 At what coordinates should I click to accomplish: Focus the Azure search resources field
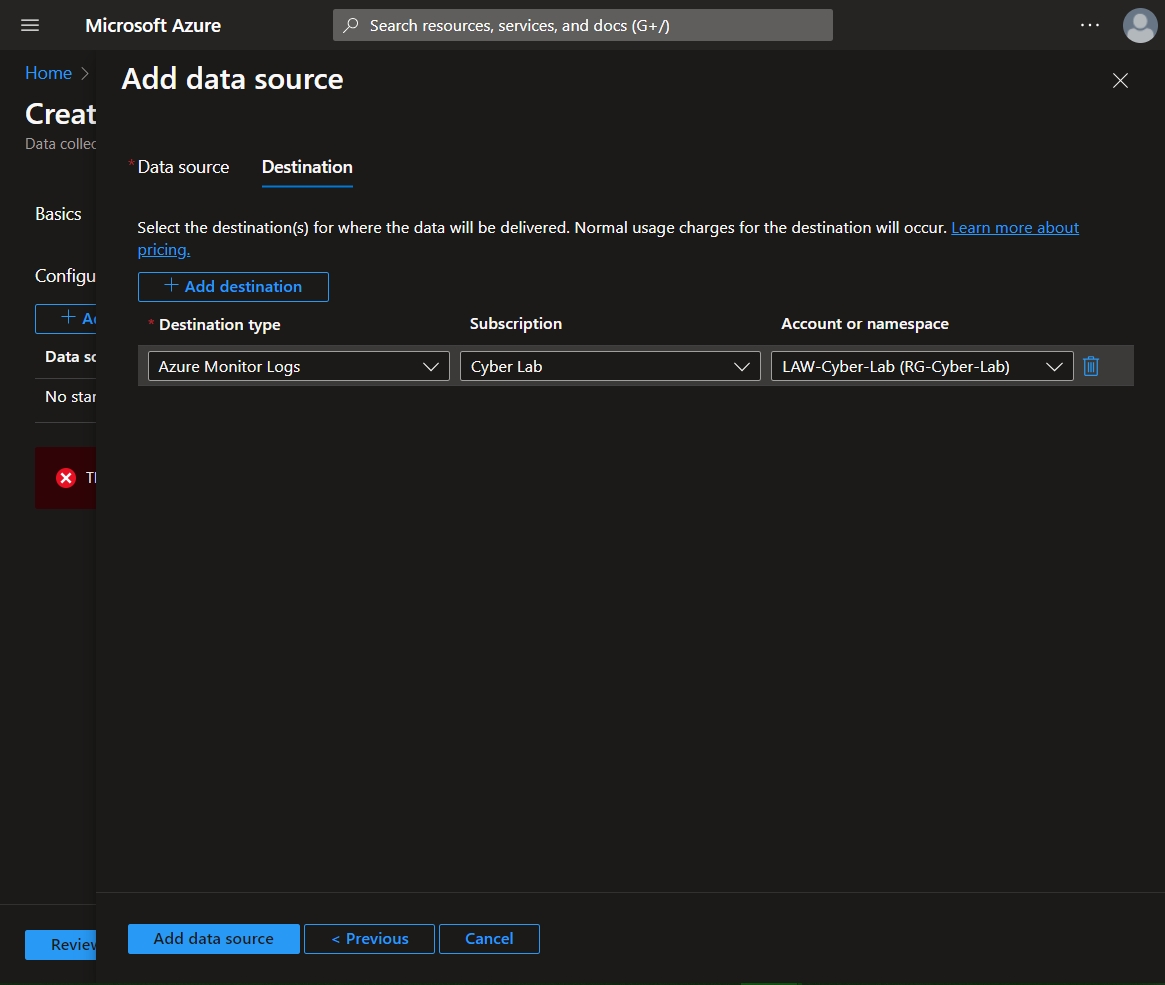tap(582, 25)
